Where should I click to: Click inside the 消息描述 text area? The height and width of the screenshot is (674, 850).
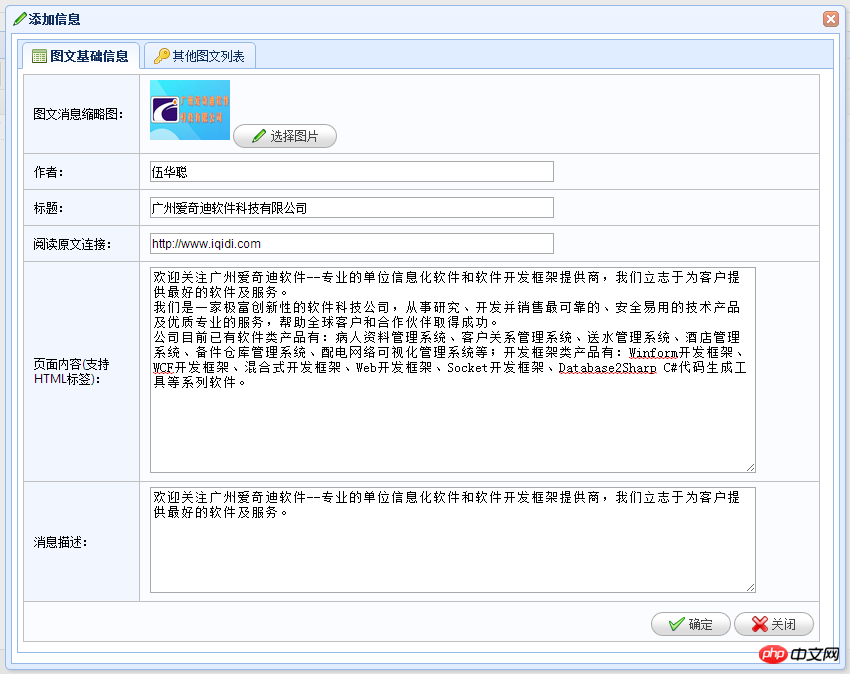(453, 540)
